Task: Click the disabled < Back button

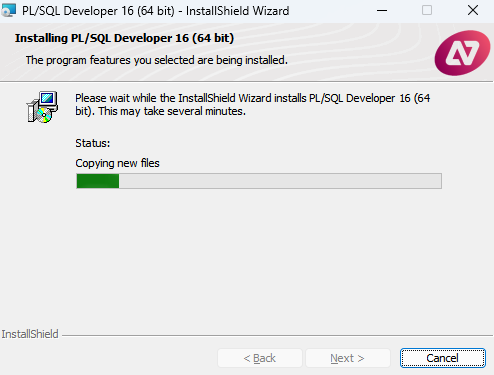Action: tap(260, 358)
